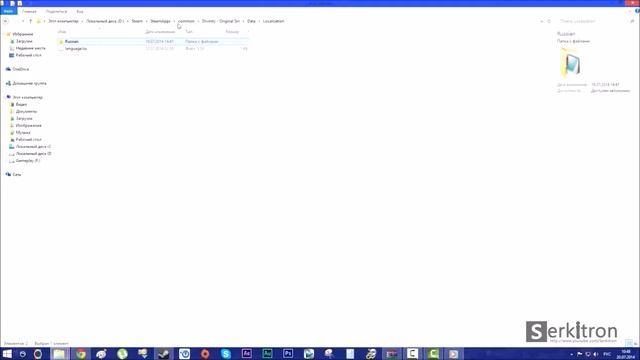Open Локальный диск (C:) in sidebar
Image resolution: width=640 pixels, height=360 pixels.
coord(33,147)
